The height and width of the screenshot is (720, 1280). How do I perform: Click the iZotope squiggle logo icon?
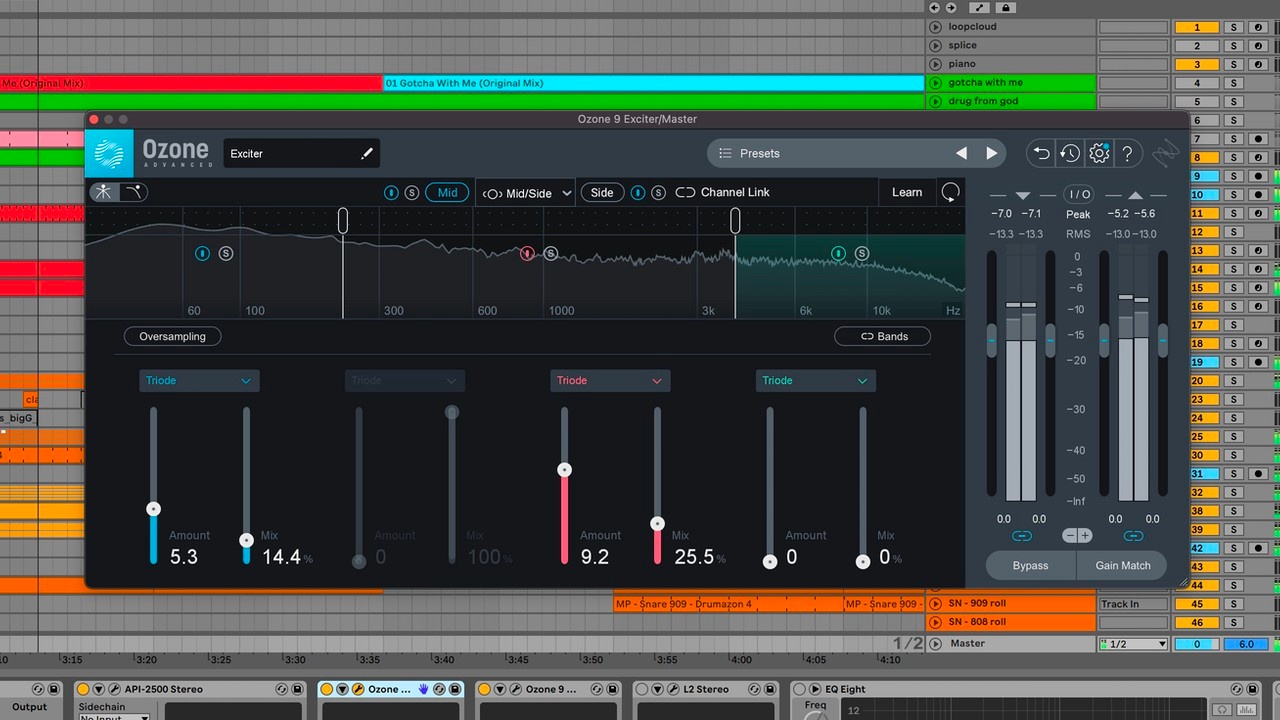(1165, 154)
